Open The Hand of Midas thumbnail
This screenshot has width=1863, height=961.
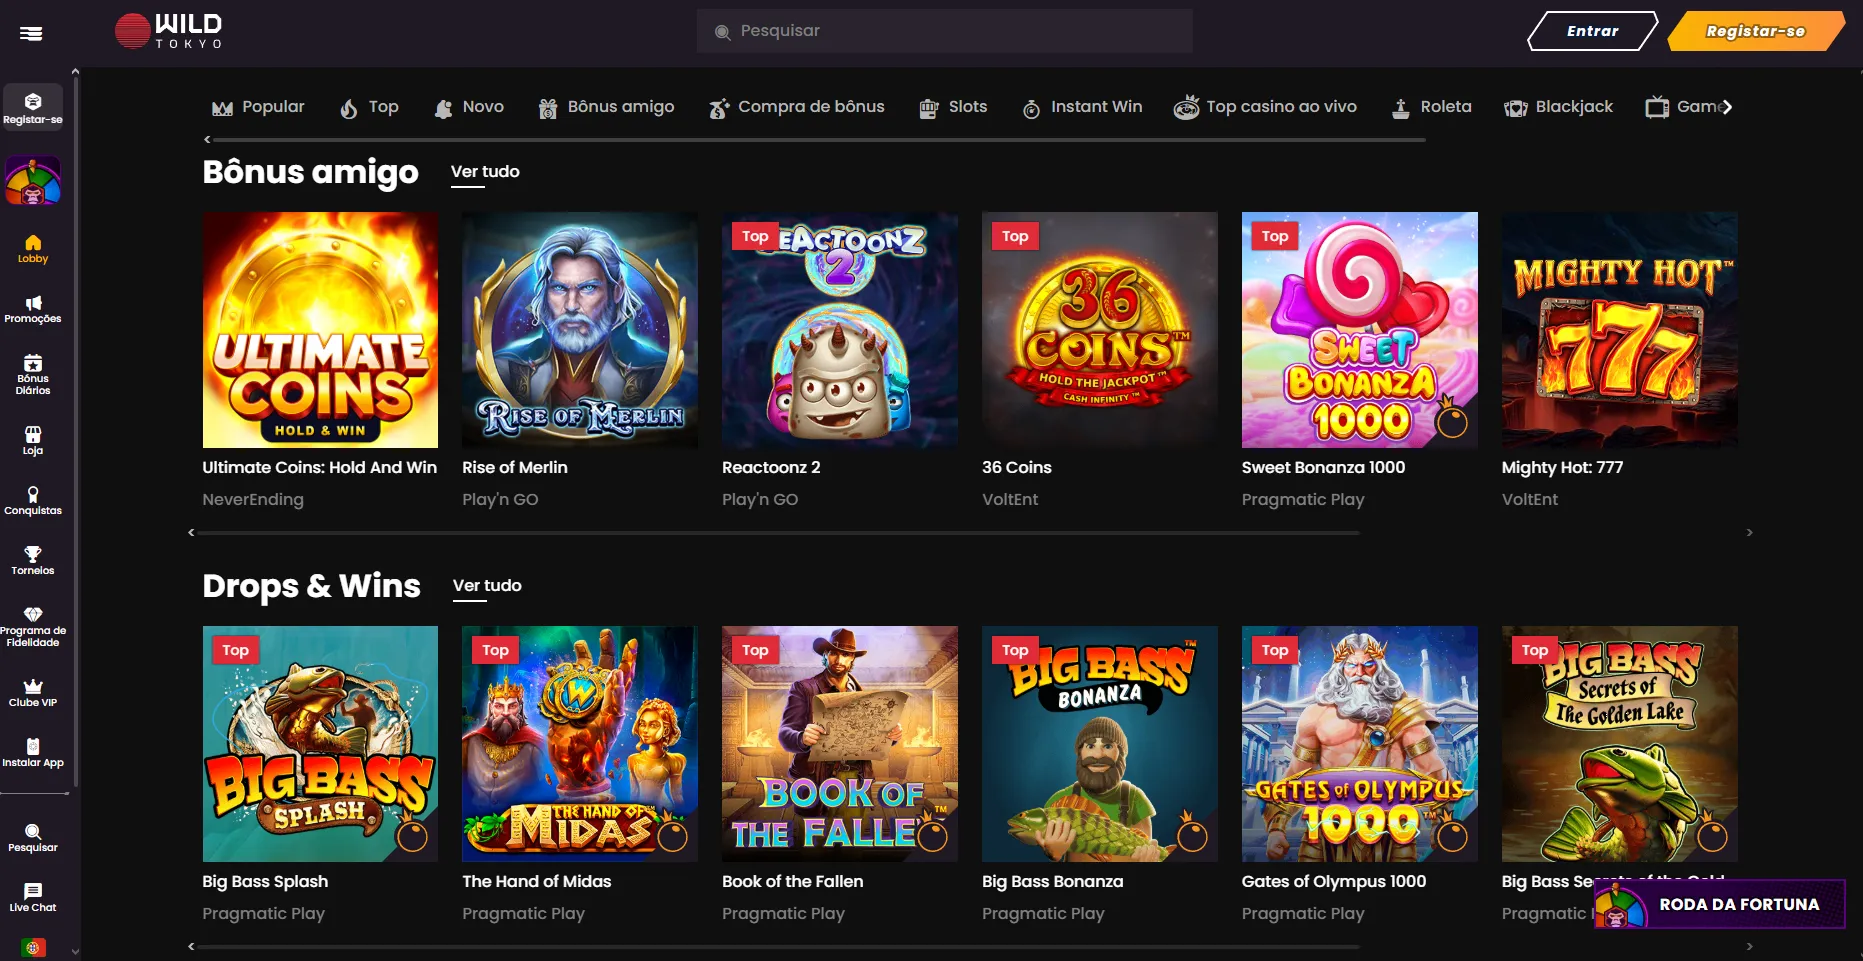(580, 744)
